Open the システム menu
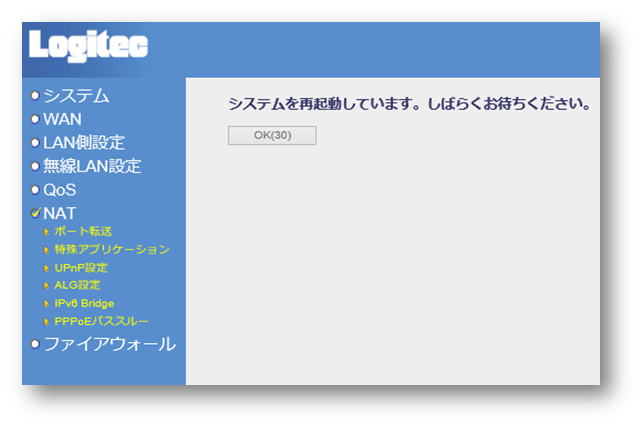 [76, 96]
